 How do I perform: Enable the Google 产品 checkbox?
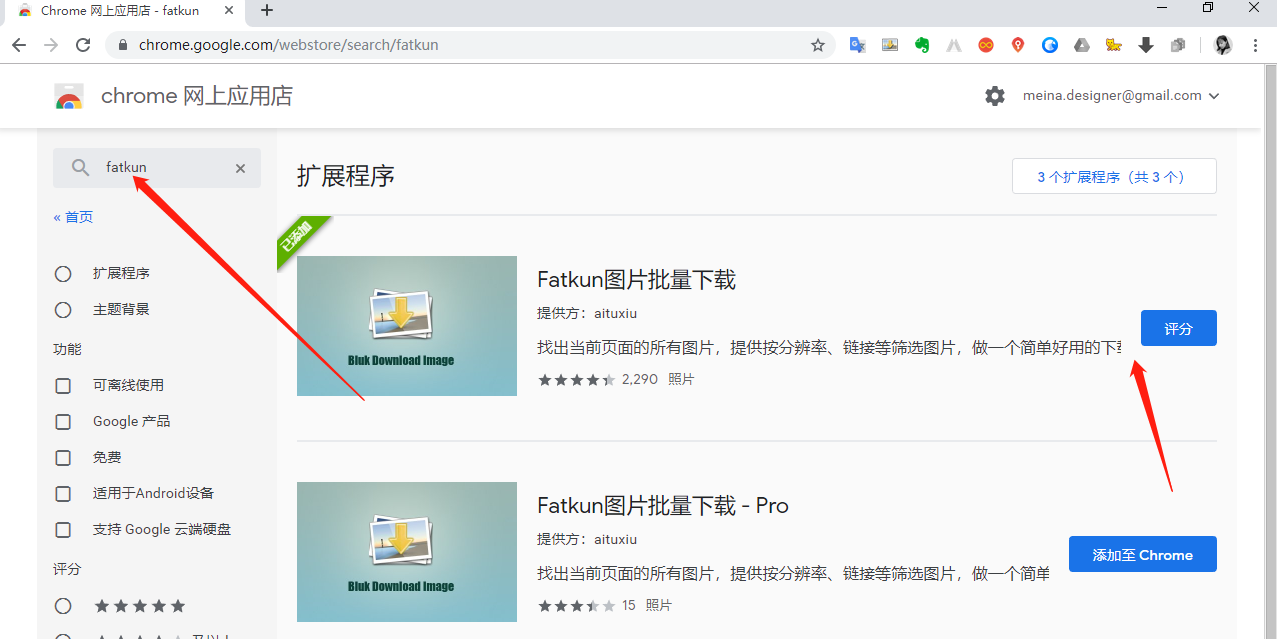[63, 422]
